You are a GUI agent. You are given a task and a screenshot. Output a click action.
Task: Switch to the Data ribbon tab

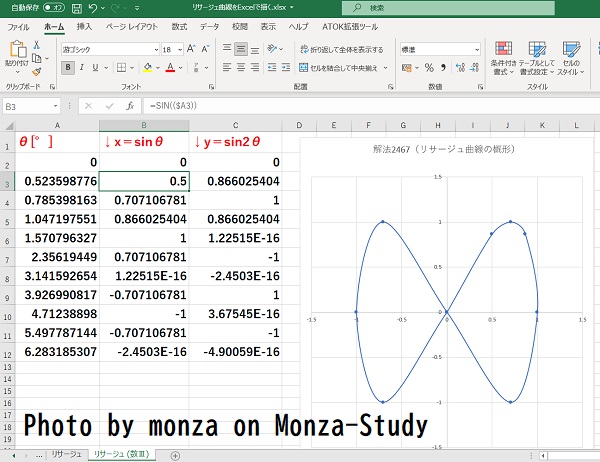coord(210,26)
